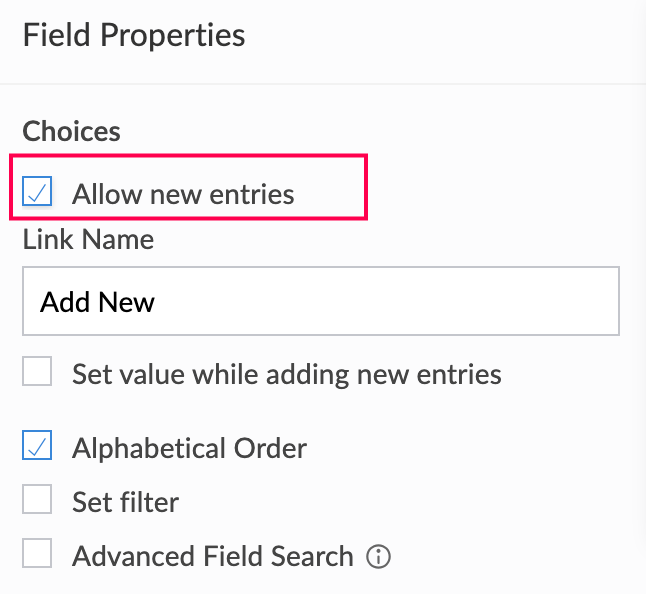Click the 'Add New' text inside the text box
The image size is (646, 594).
[97, 301]
